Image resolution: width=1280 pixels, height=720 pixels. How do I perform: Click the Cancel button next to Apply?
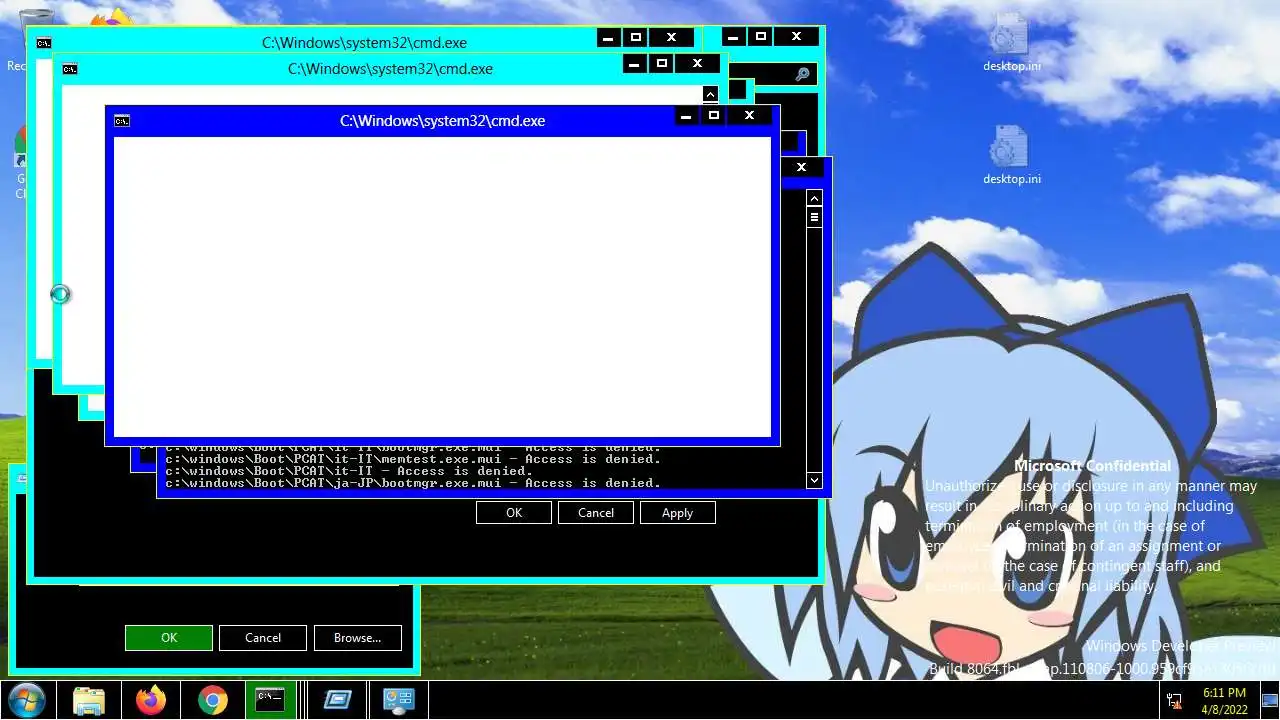point(596,513)
